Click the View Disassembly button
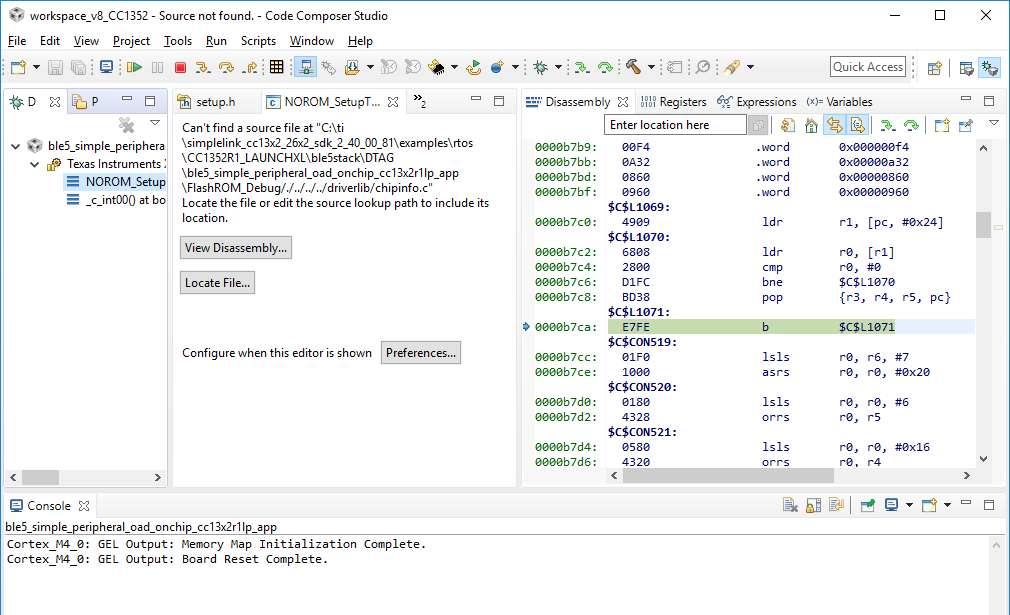 [x=236, y=248]
